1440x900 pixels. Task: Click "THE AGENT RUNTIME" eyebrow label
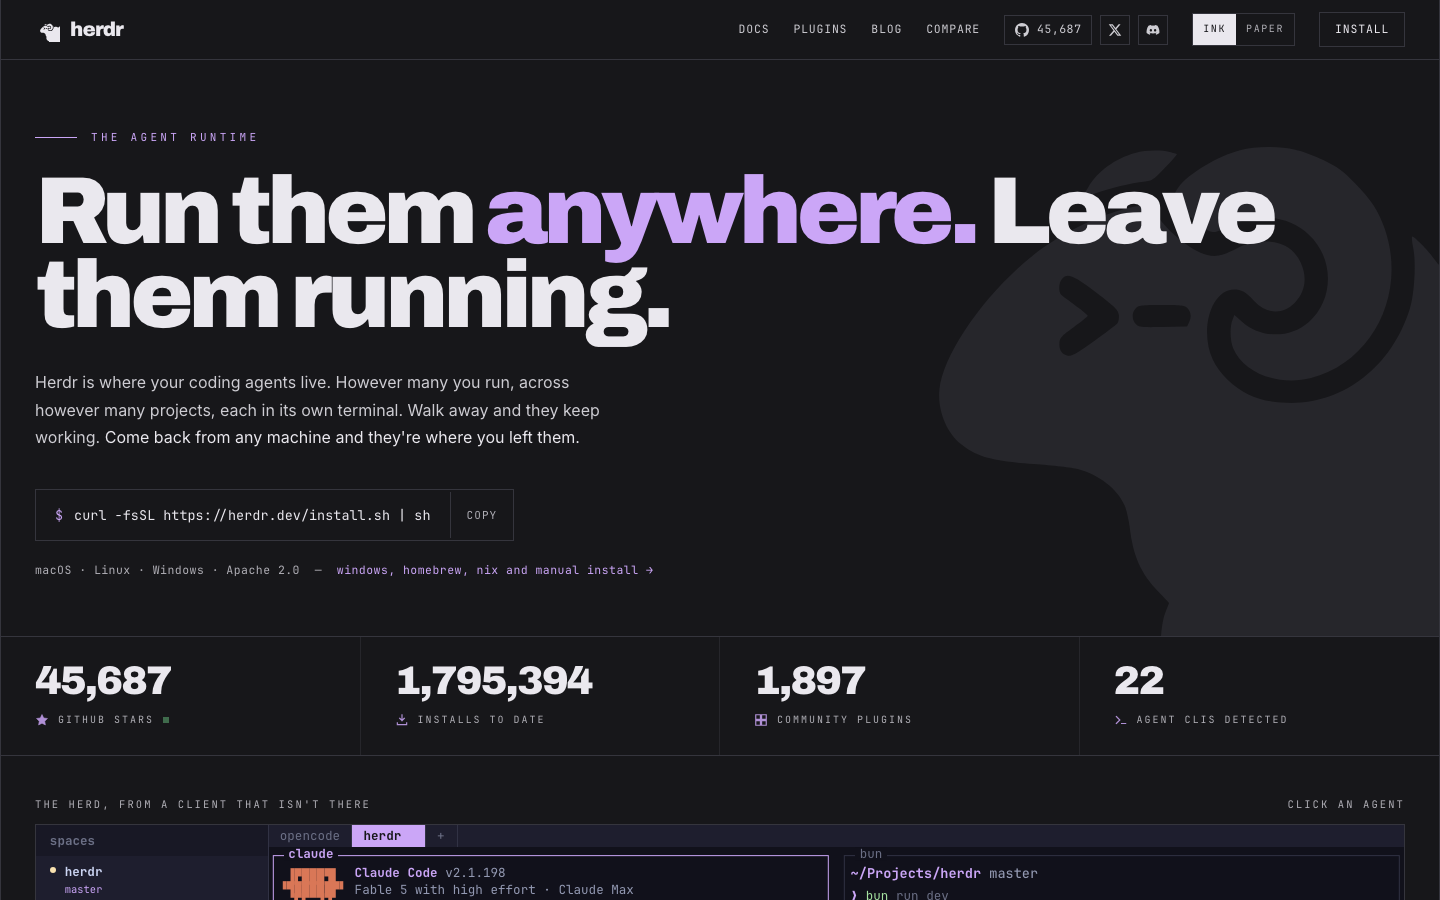175,138
